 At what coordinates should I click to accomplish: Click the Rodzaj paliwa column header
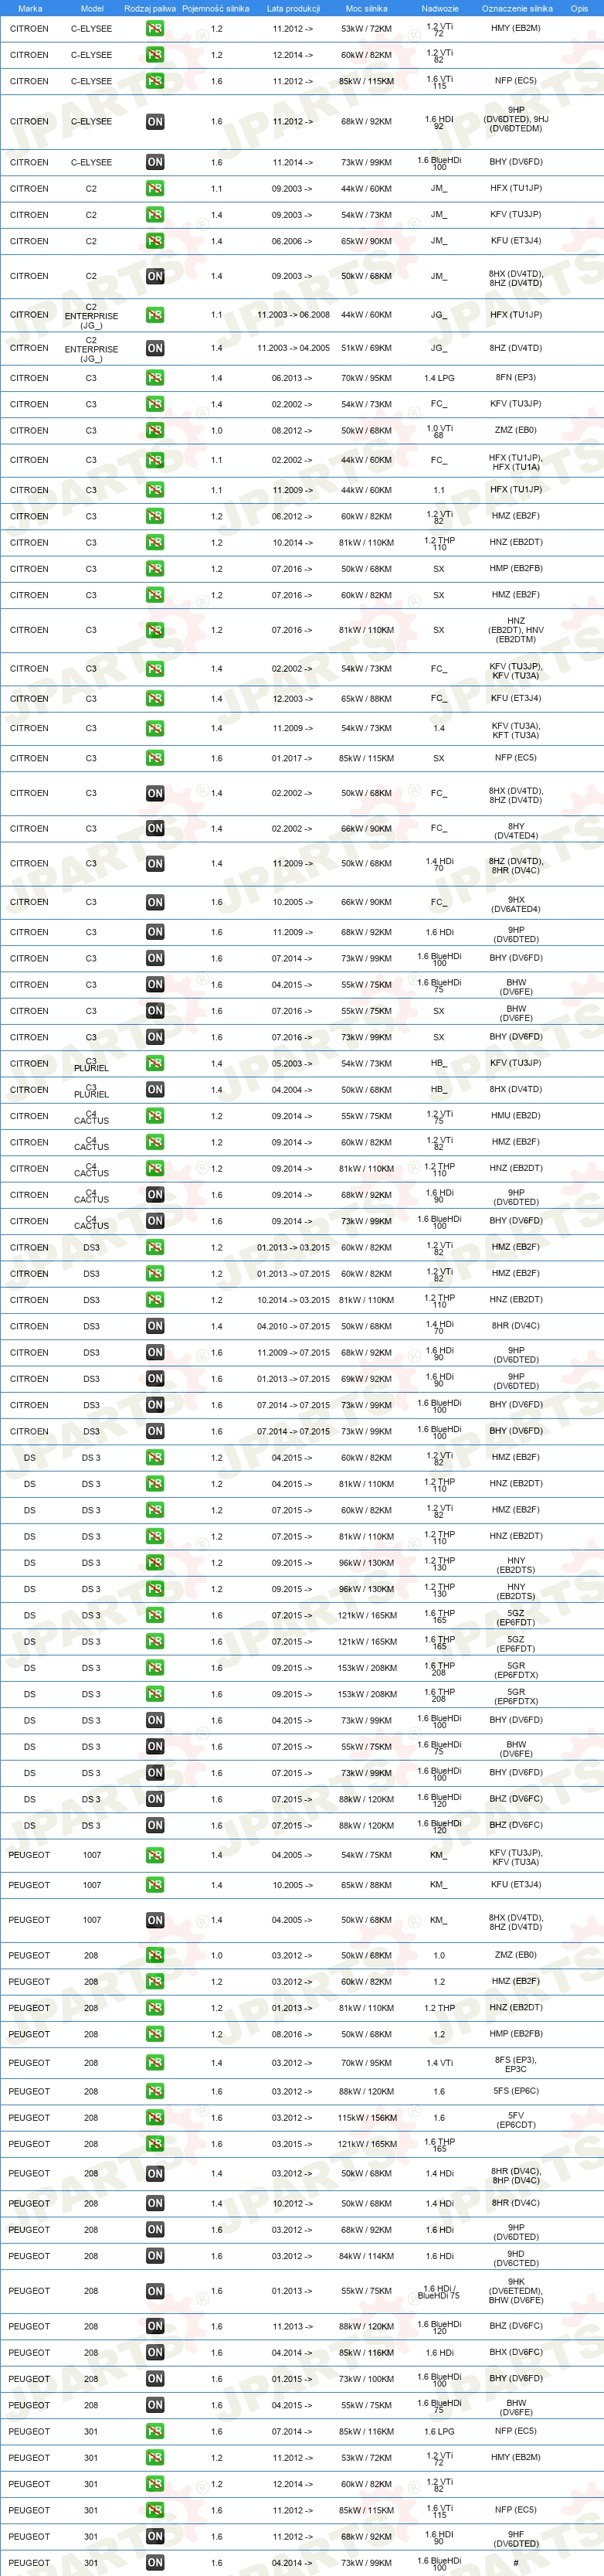coord(150,8)
